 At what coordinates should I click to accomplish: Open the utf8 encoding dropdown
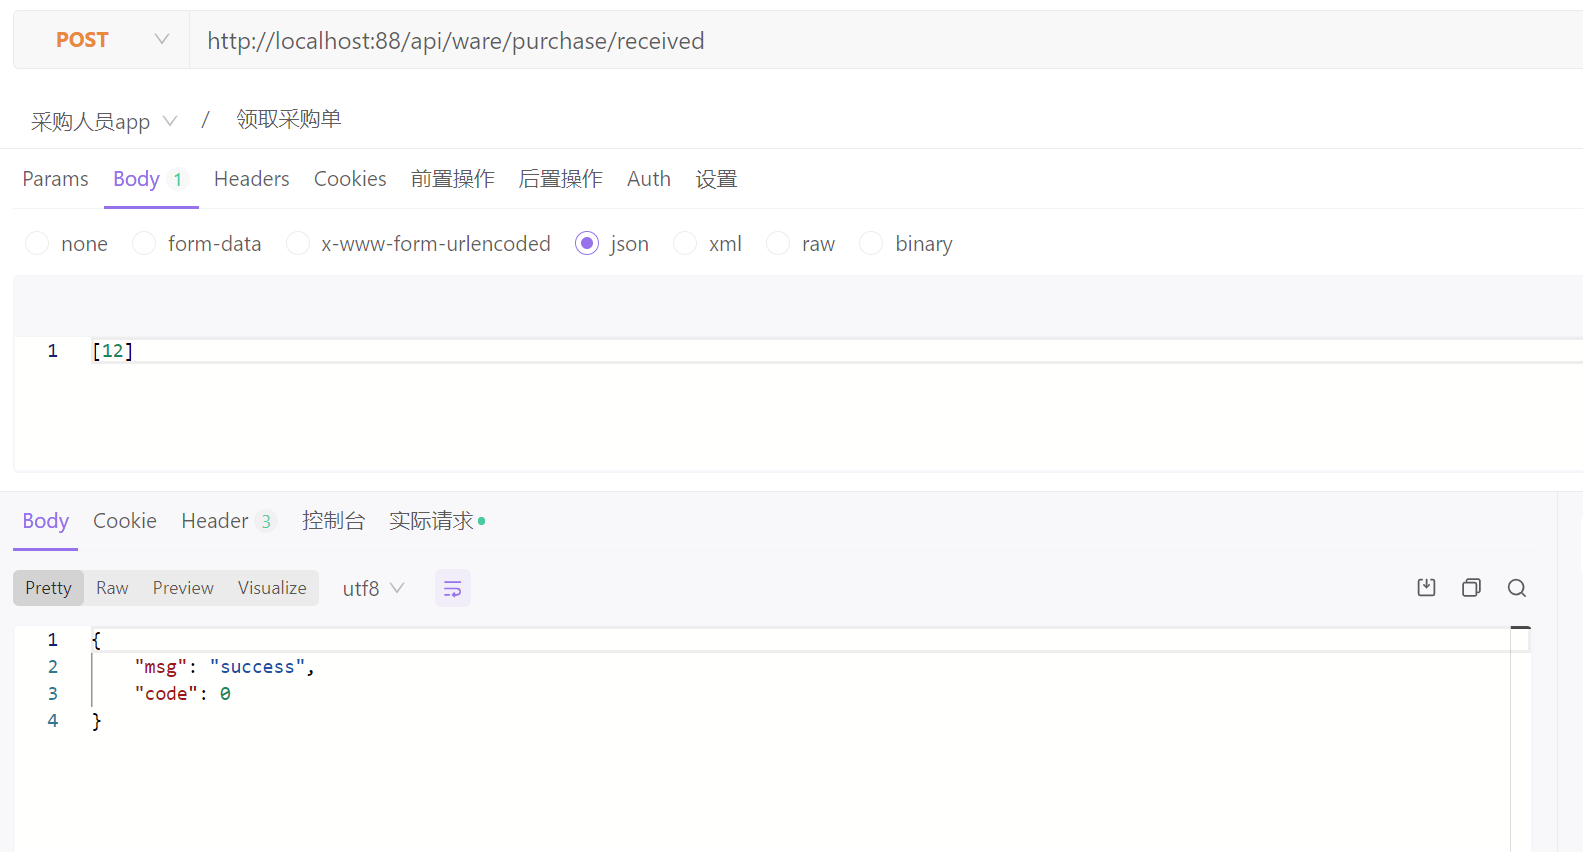pos(373,588)
